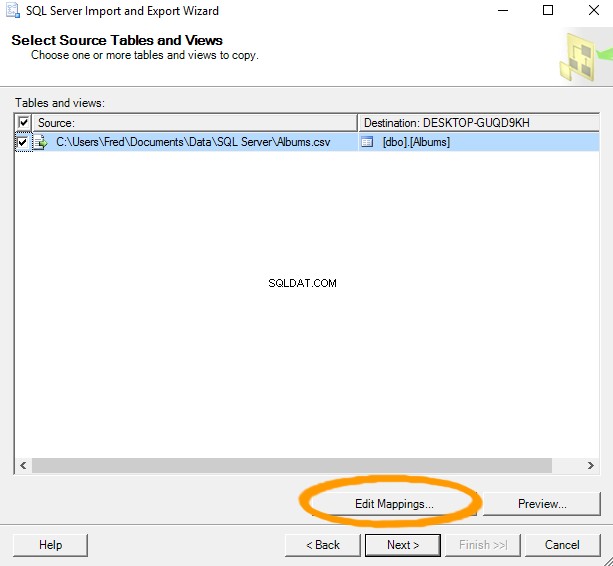Open Edit Mappings dialog
Image resolution: width=613 pixels, height=566 pixels.
[394, 504]
